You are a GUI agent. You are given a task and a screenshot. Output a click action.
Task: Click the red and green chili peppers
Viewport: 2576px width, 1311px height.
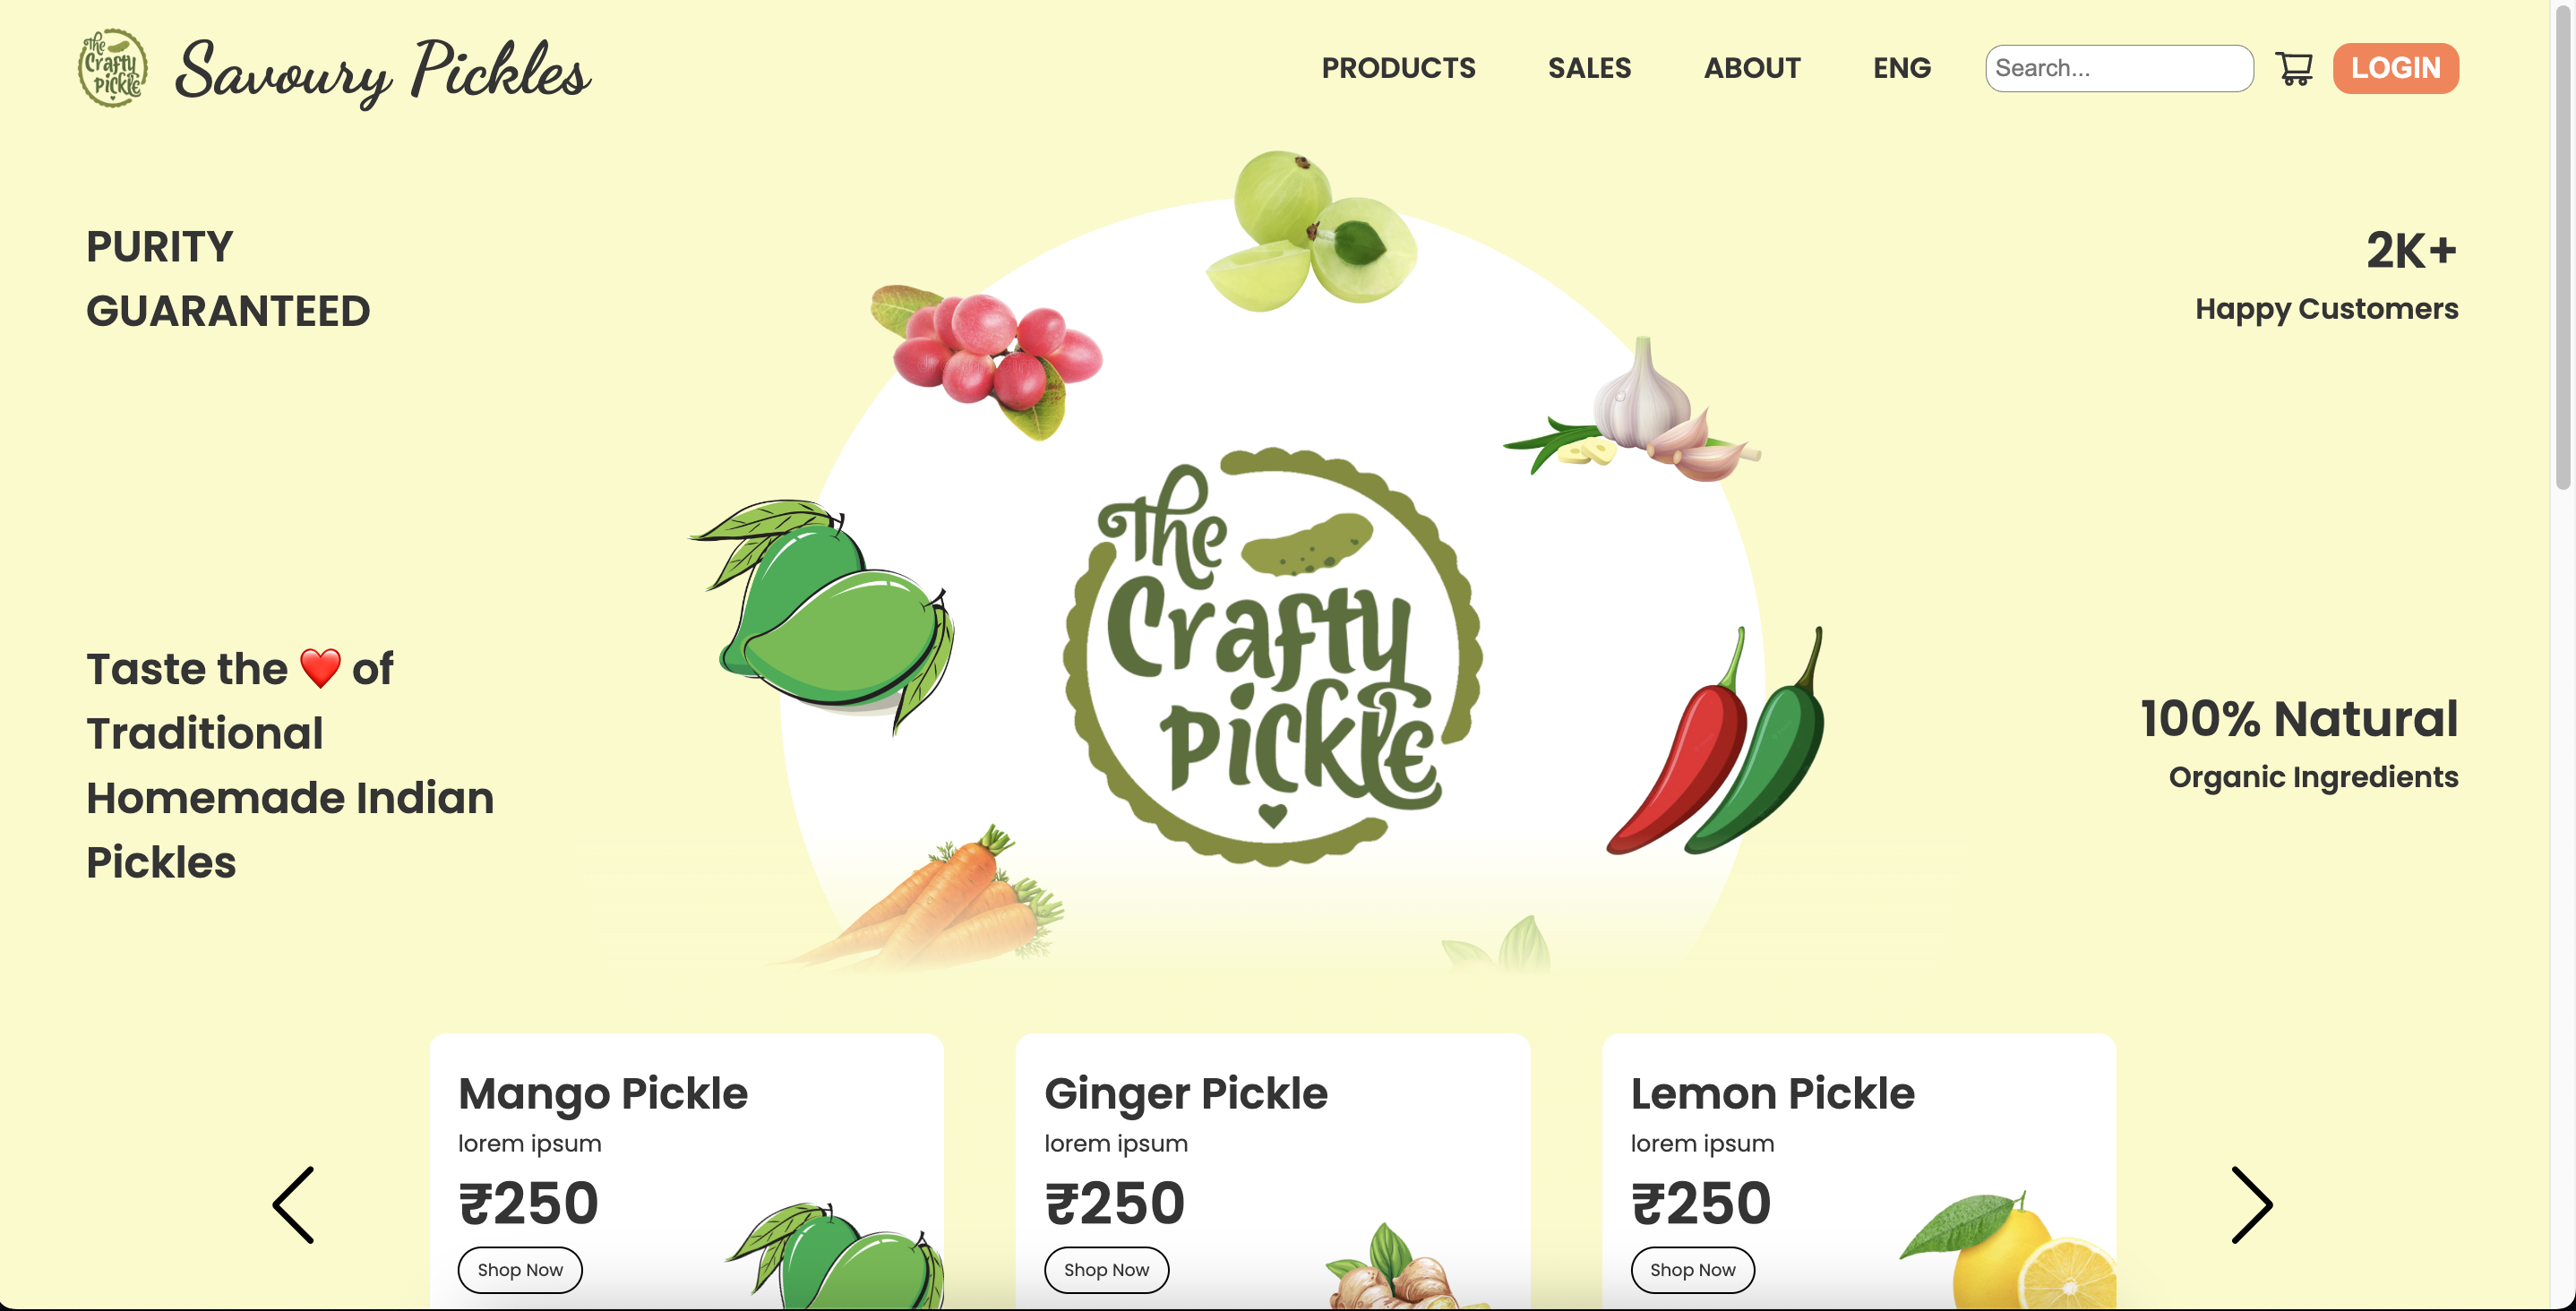tap(1716, 741)
